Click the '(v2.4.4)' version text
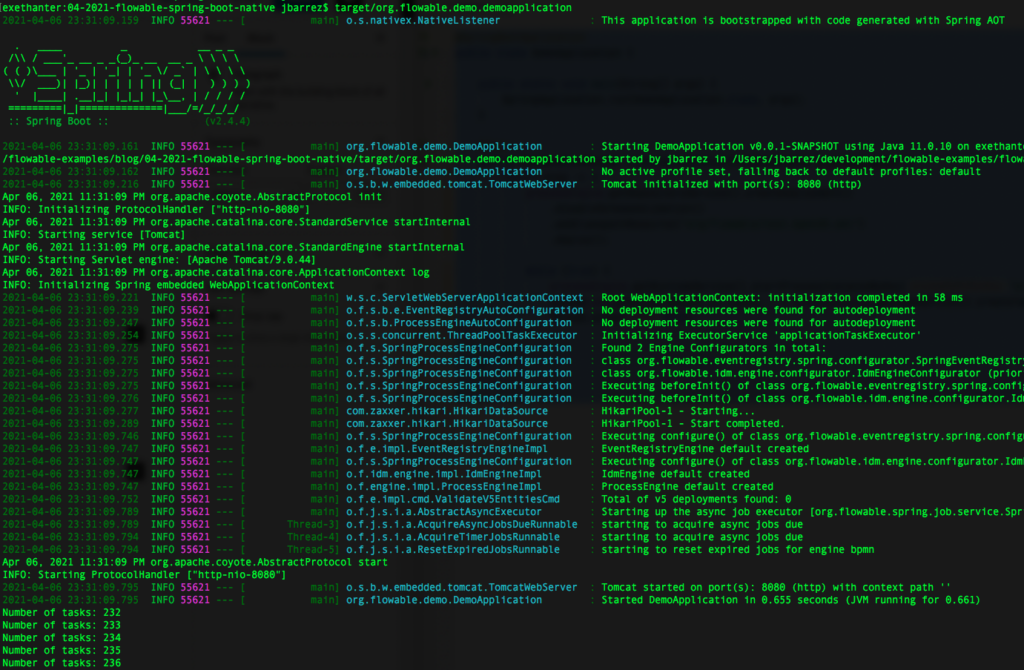Screen dimensions: 1024x670 click(227, 121)
